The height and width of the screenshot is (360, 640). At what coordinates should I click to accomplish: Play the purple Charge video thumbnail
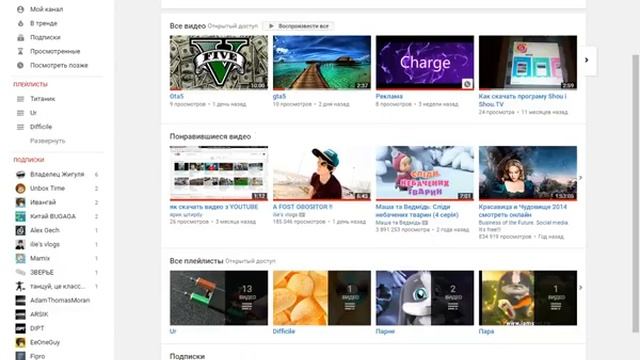pos(425,62)
